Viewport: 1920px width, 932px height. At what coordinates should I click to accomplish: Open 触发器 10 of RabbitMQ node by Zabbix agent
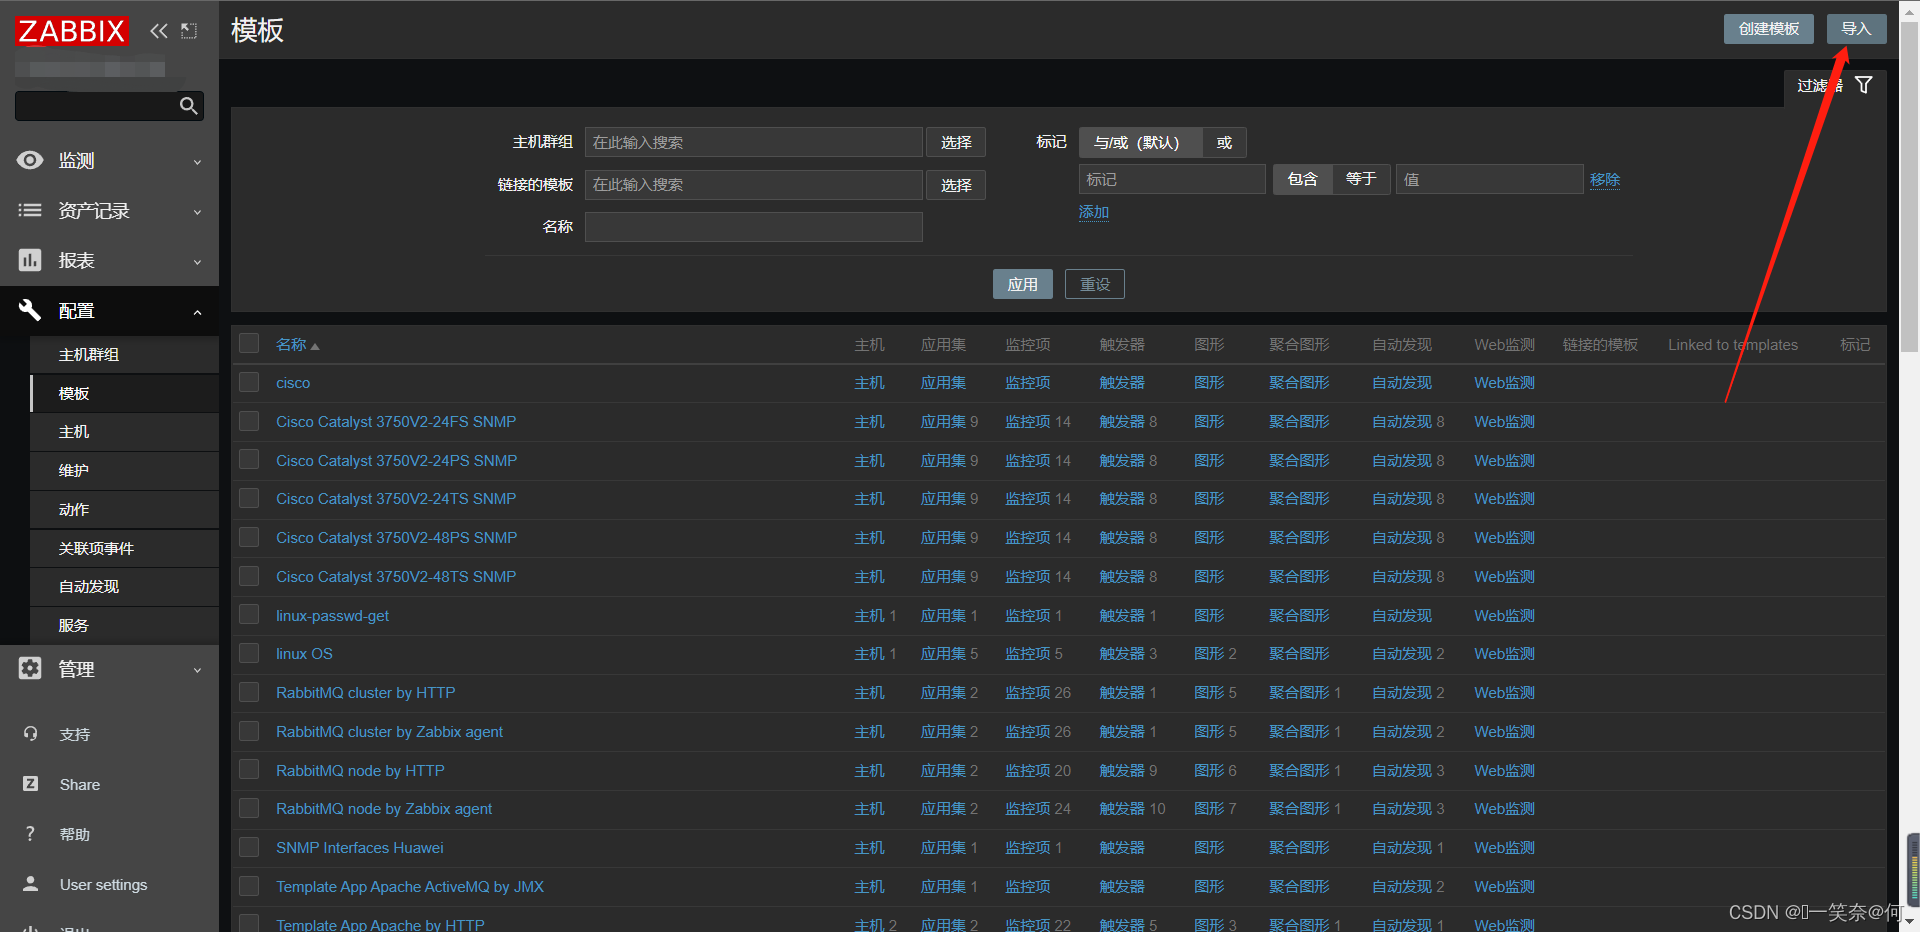[x=1132, y=809]
